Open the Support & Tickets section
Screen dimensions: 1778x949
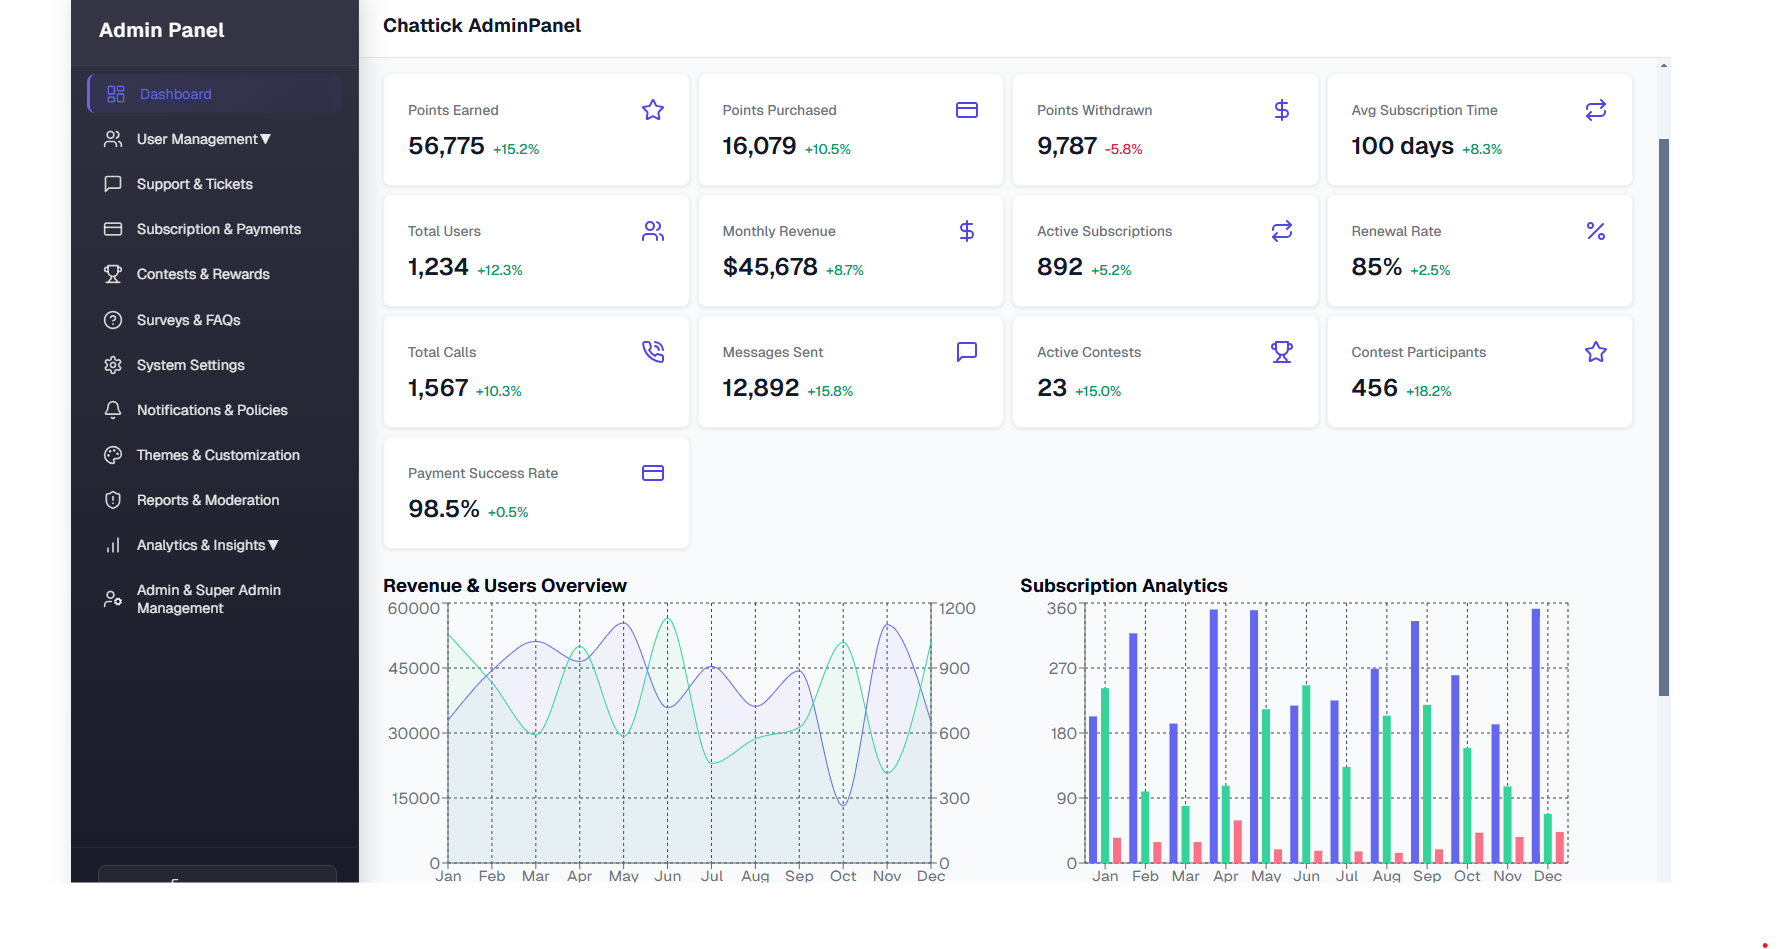tap(195, 184)
